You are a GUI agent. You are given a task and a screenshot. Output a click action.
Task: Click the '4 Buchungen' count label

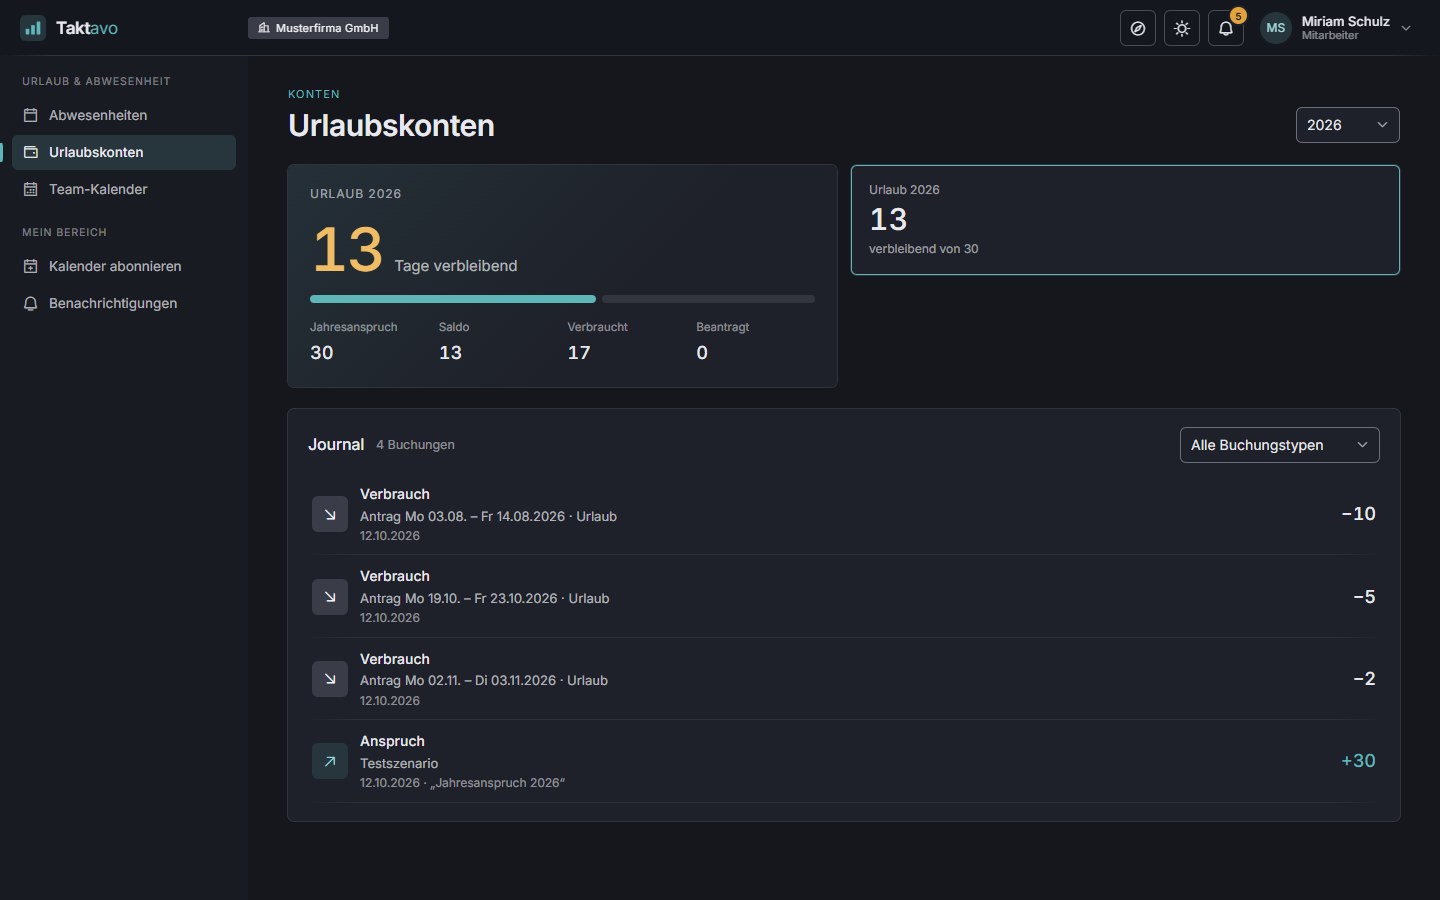(x=415, y=445)
